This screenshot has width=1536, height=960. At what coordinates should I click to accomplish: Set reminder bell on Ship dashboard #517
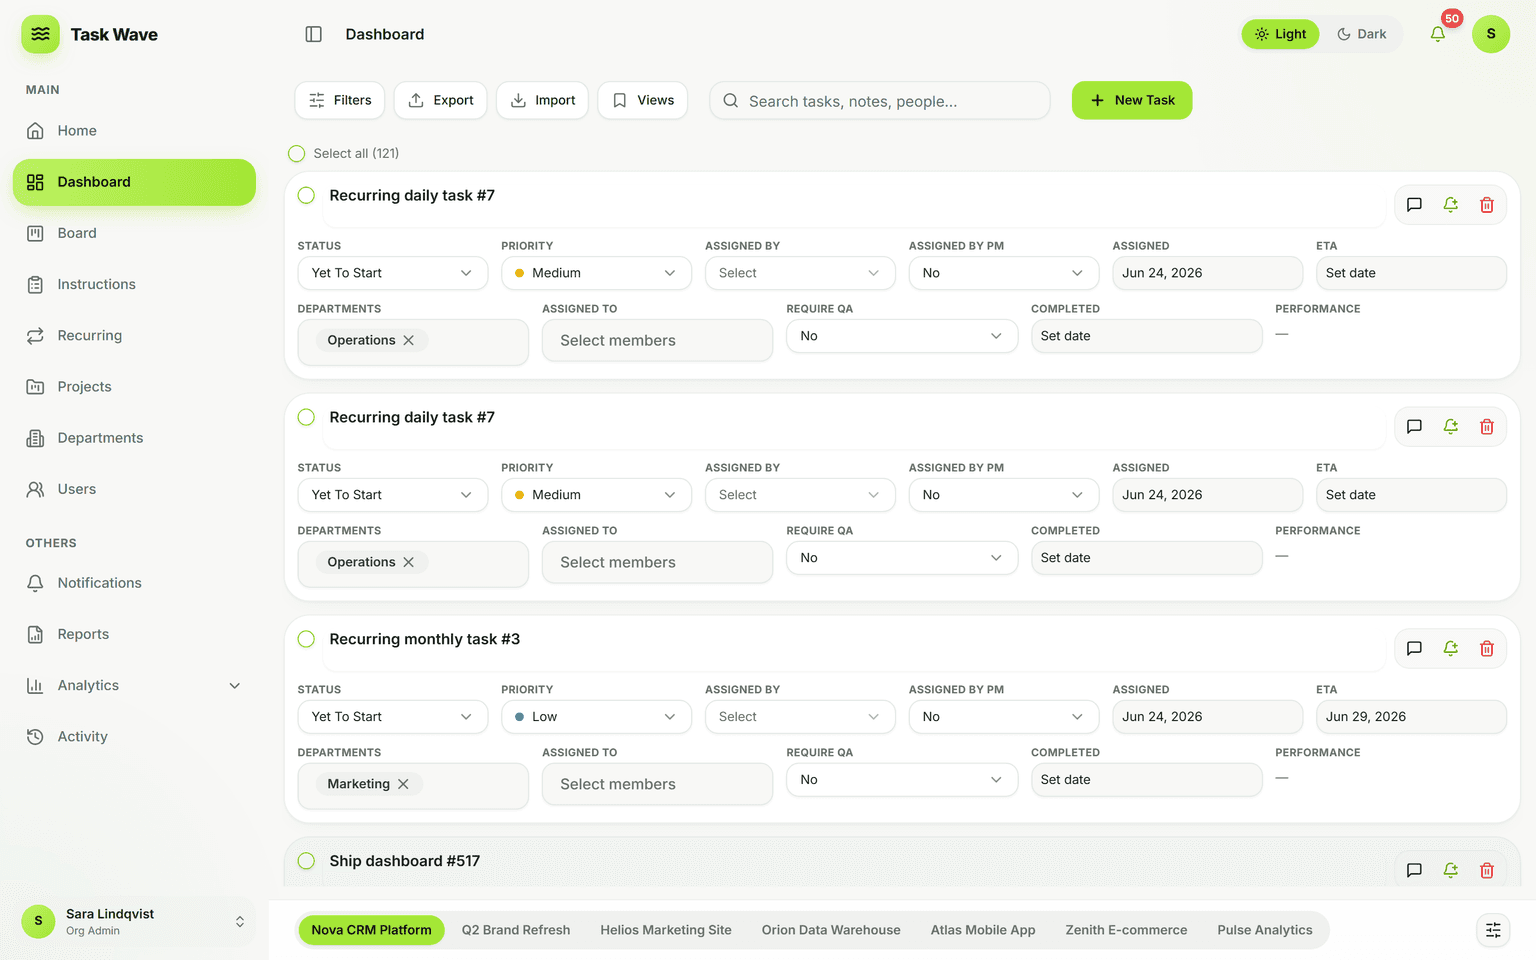click(1451, 871)
